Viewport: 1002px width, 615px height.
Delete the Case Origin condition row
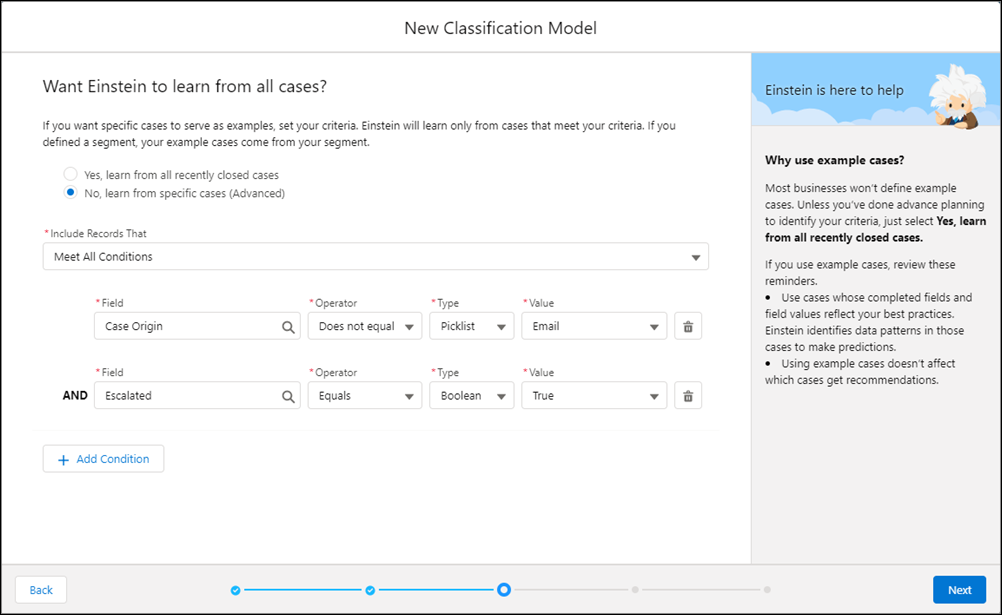tap(687, 325)
